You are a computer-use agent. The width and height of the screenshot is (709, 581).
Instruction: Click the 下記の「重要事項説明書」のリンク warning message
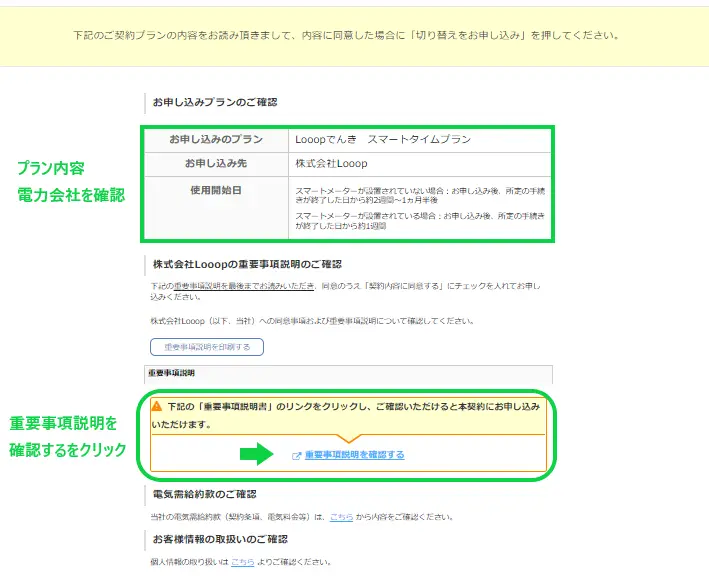pos(346,415)
